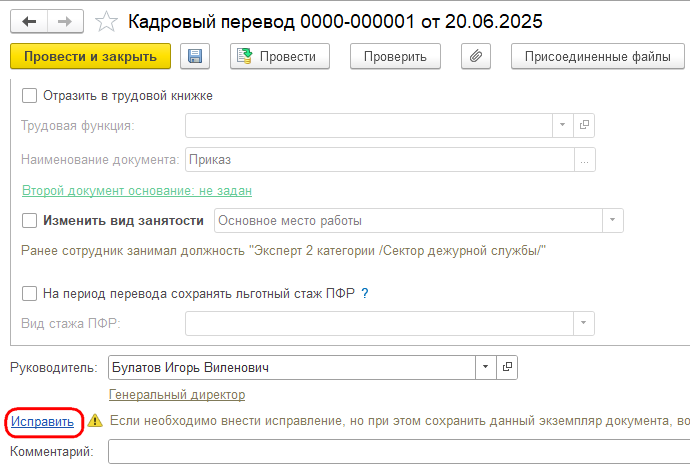Image resolution: width=690 pixels, height=472 pixels.
Task: Click the Трудовая функция input field
Action: pyautogui.click(x=369, y=125)
